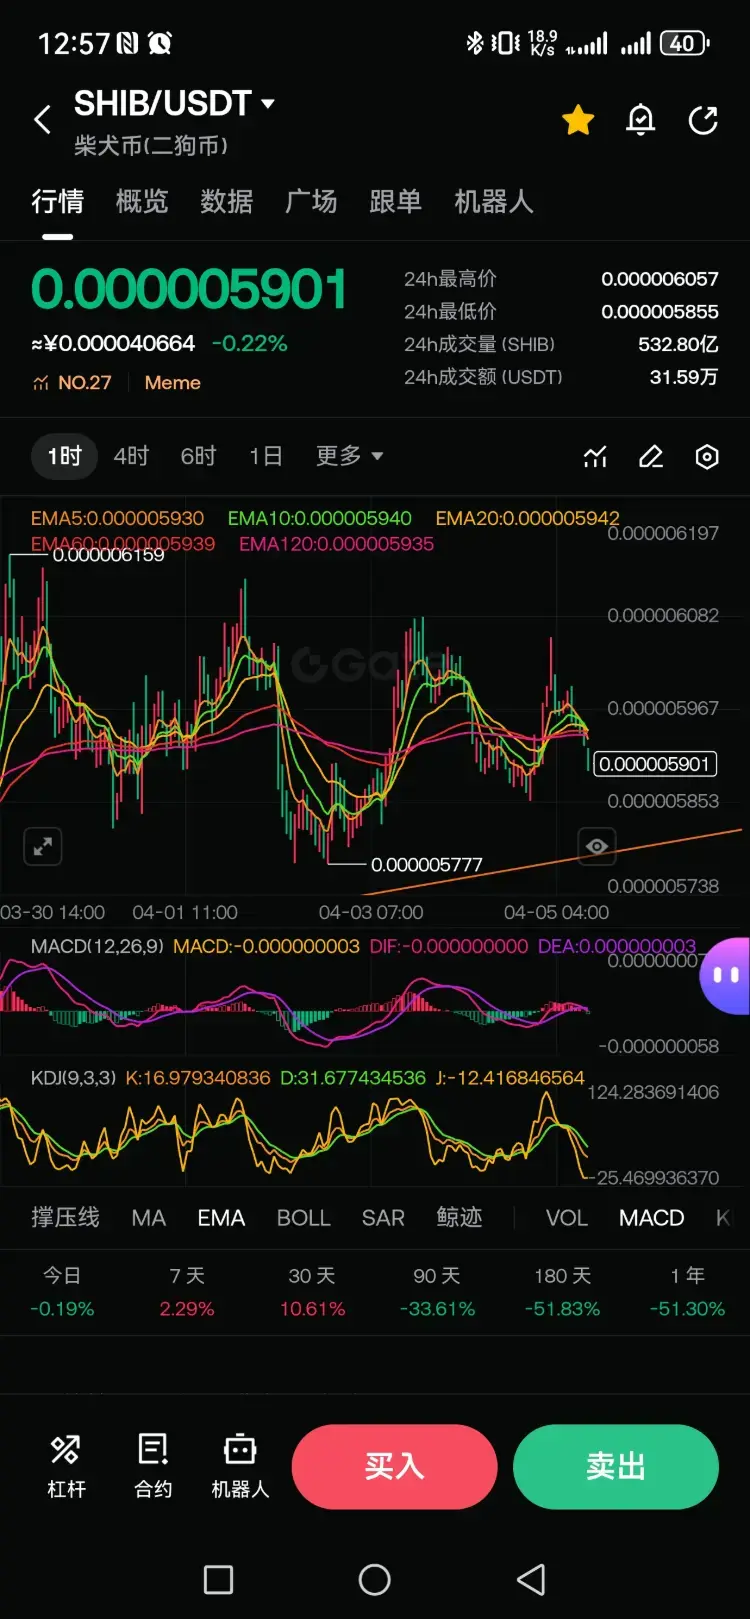Open chart settings hexagon icon
Screen dimensions: 750x1620
[707, 457]
